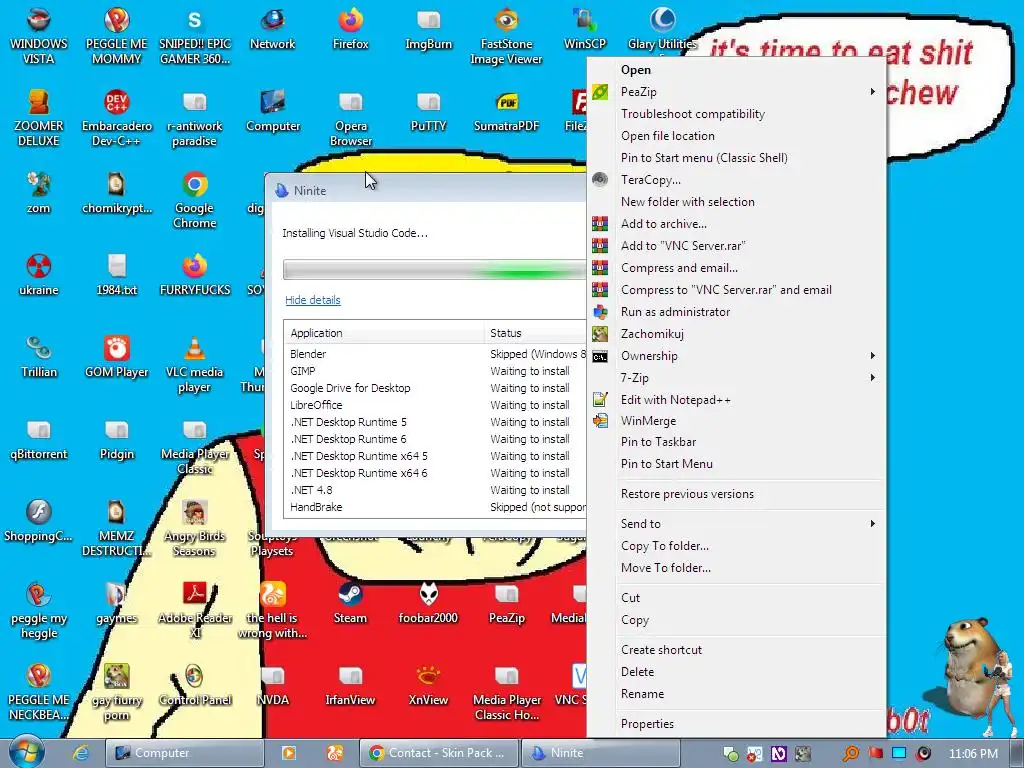The image size is (1024, 768).
Task: Select the SumatraPDF desktop icon
Action: 506,110
